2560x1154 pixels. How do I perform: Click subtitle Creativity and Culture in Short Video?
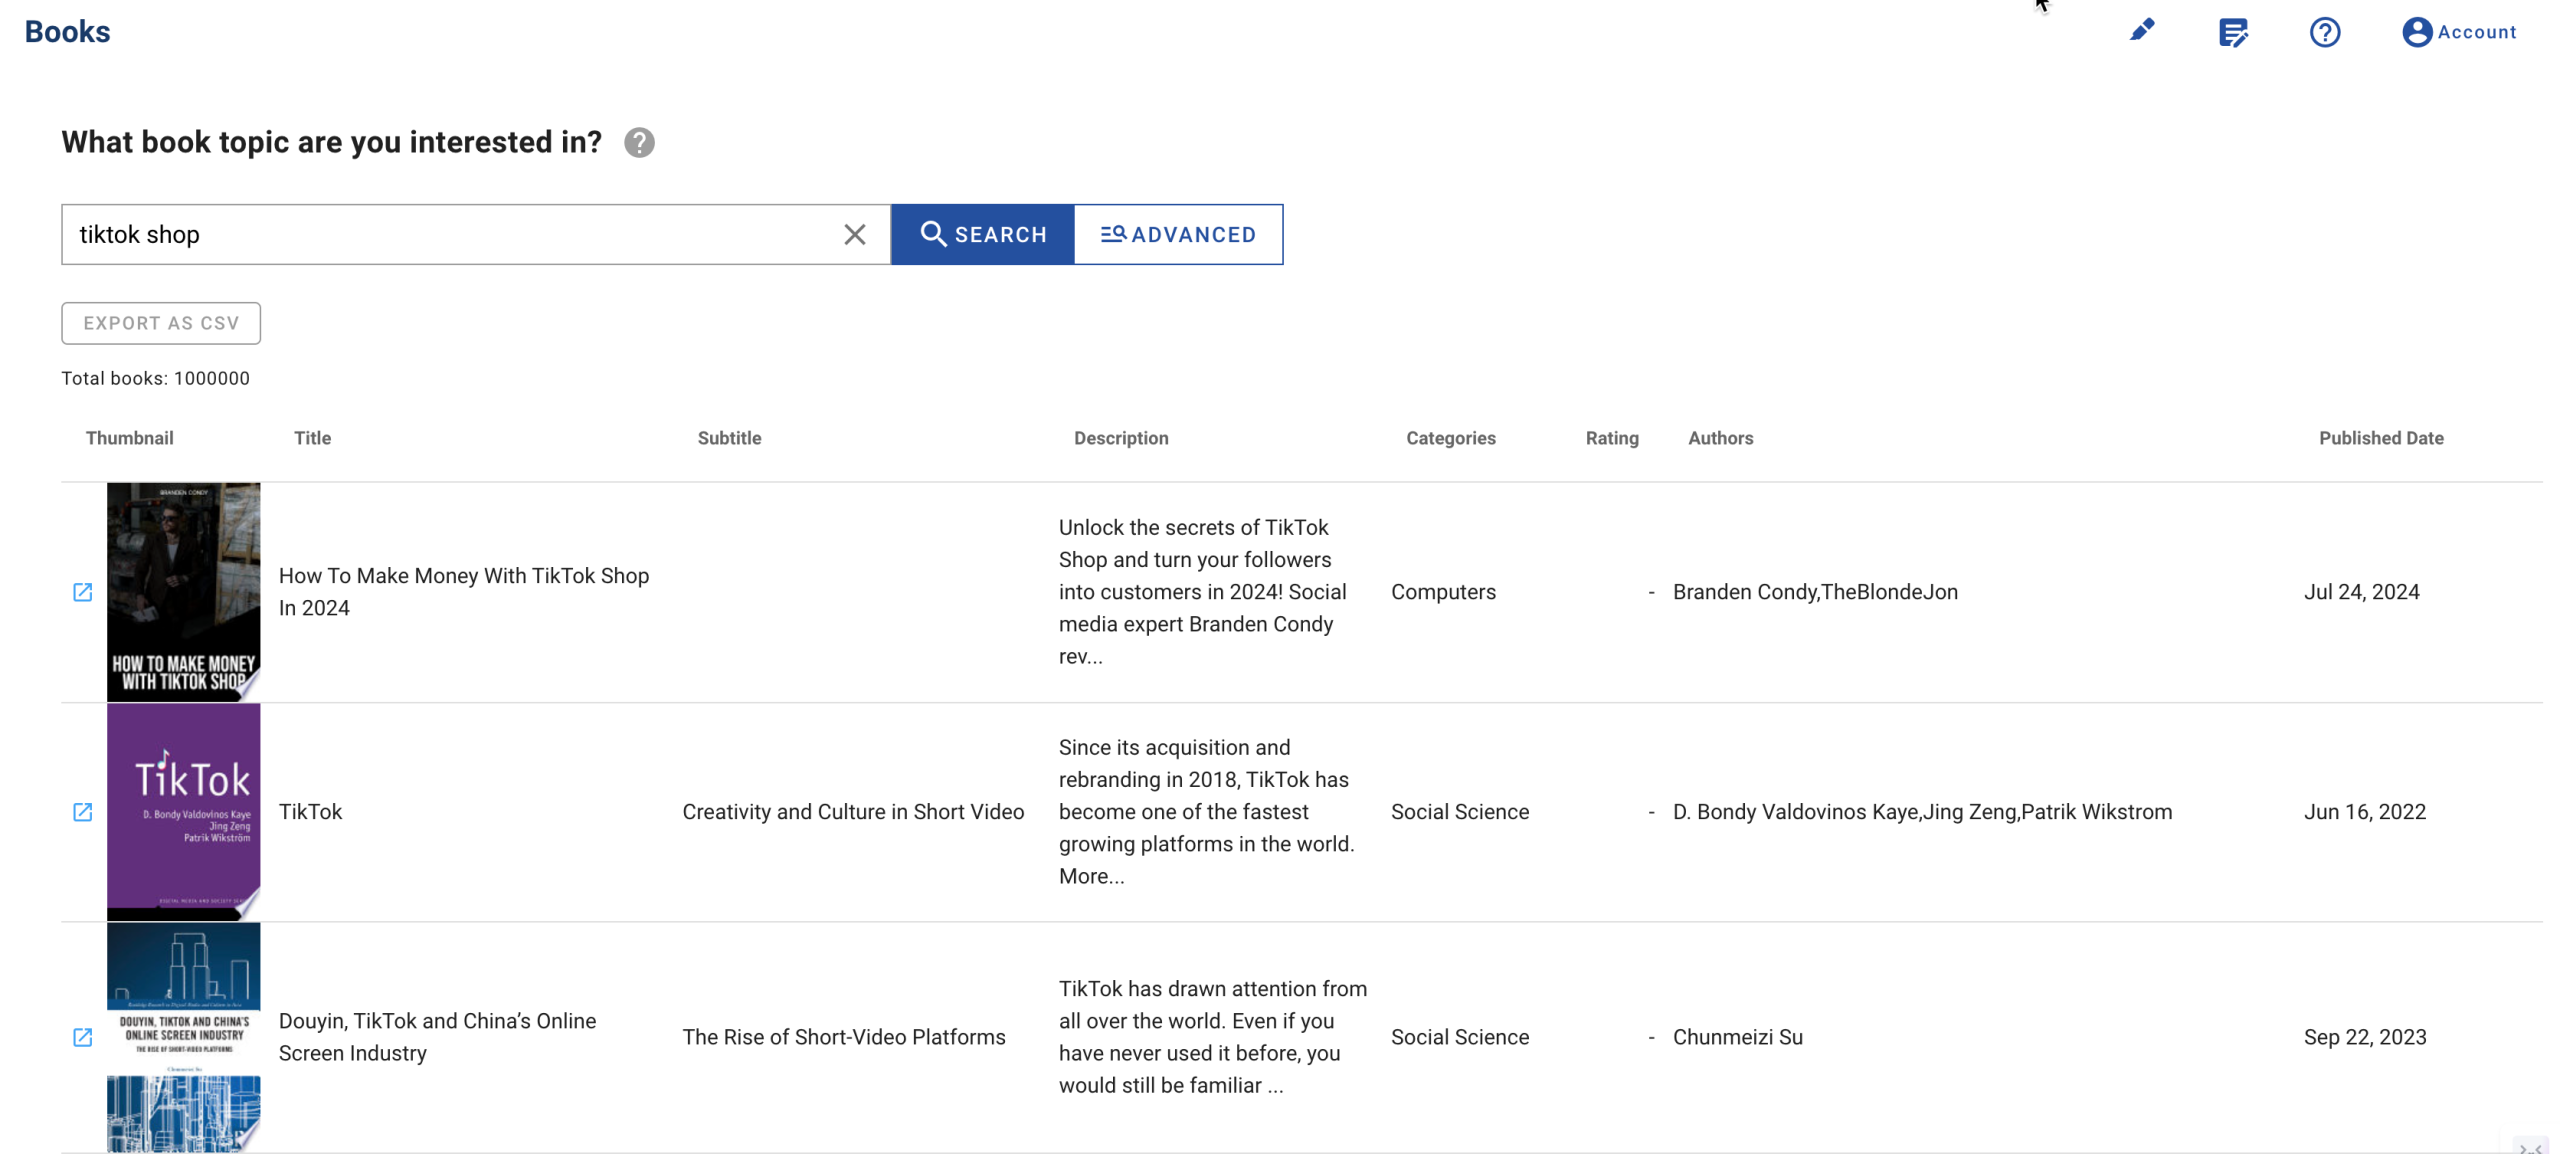point(853,812)
